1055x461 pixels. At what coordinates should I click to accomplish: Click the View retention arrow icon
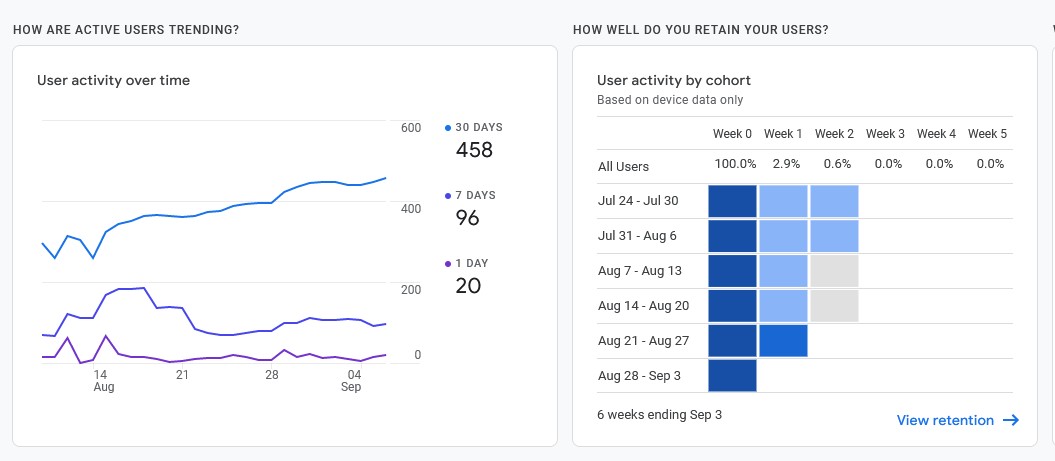tap(1010, 421)
